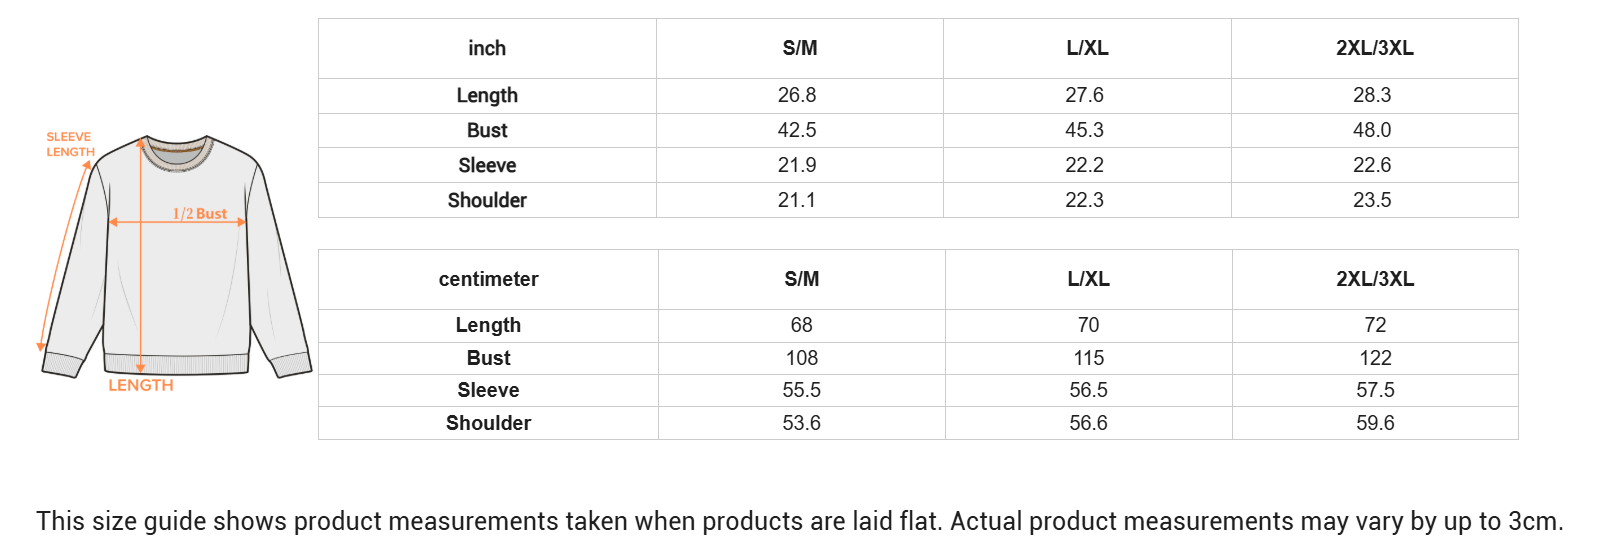The width and height of the screenshot is (1599, 554).
Task: Click the orange SLEEVE LENGTH label
Action: pos(69,145)
